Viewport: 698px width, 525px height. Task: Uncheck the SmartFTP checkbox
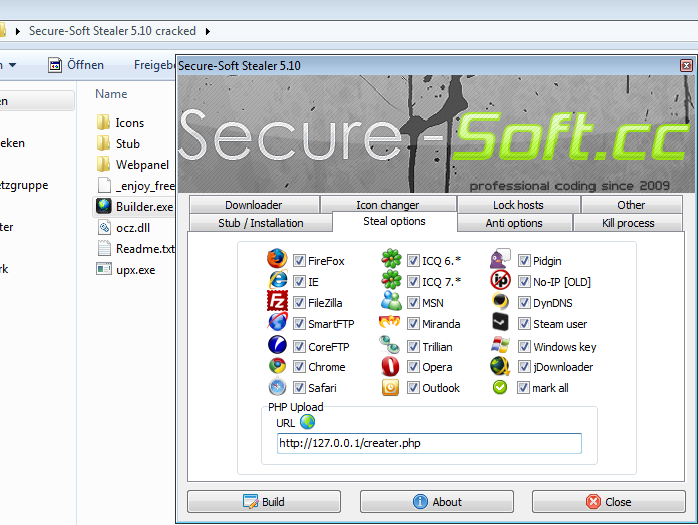coord(299,323)
